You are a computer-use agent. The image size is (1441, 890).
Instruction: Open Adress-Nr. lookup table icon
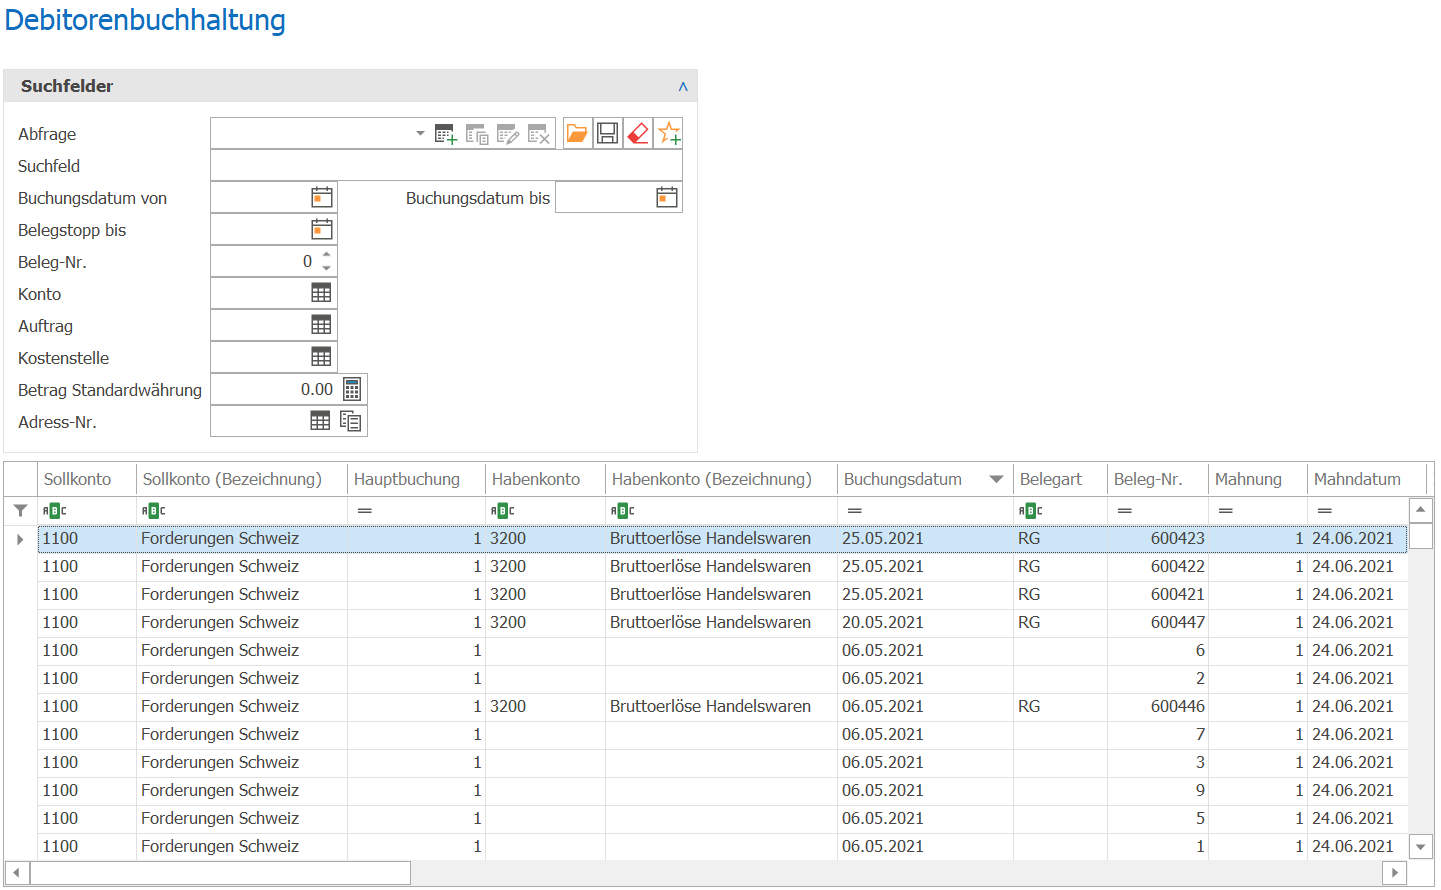pos(320,421)
